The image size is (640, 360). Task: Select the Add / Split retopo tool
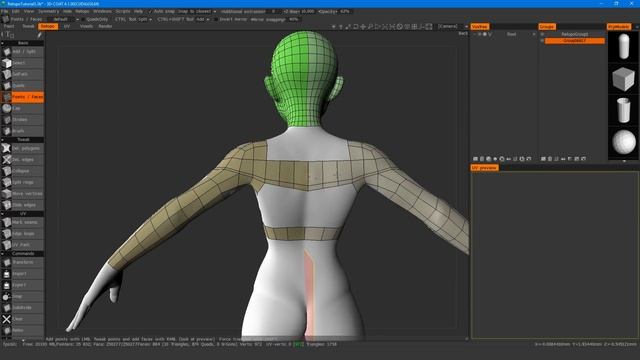(22, 52)
